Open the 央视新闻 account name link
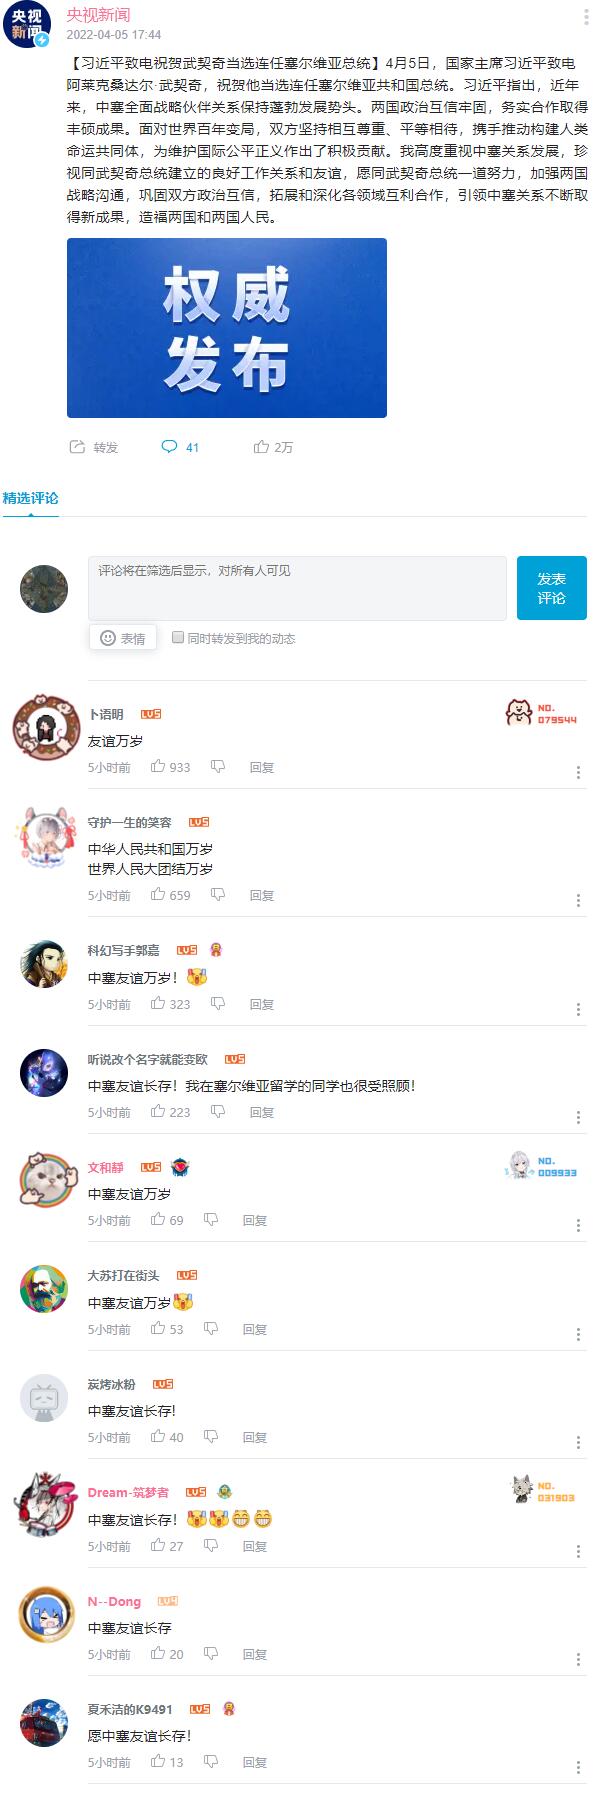 pos(98,15)
